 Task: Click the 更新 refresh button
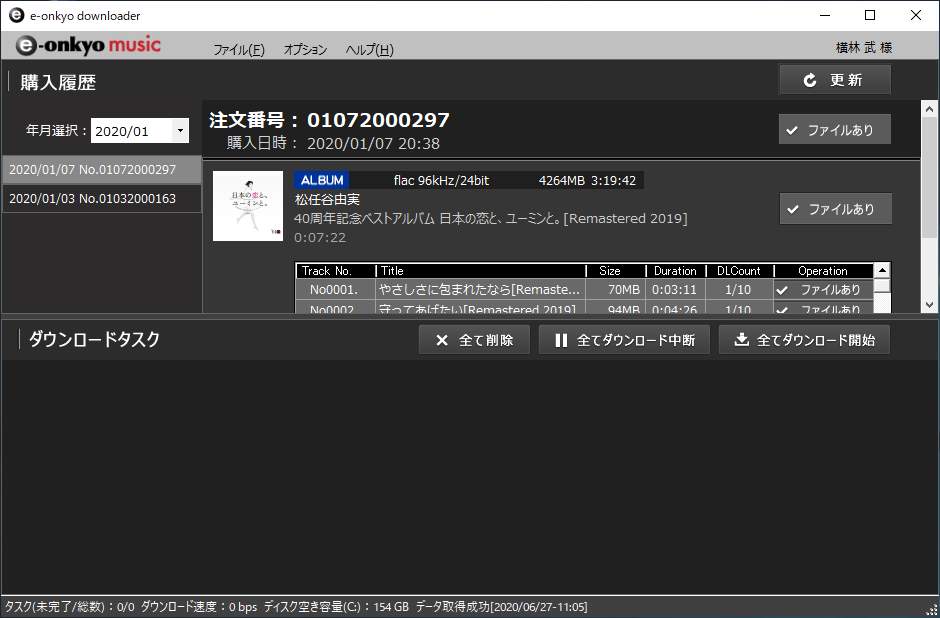coord(834,80)
